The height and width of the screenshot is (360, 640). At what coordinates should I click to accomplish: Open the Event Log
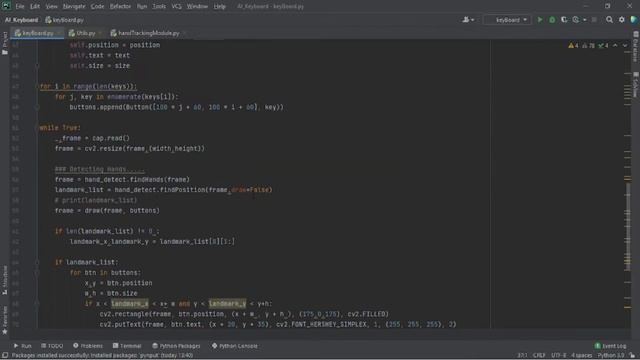(x=610, y=346)
